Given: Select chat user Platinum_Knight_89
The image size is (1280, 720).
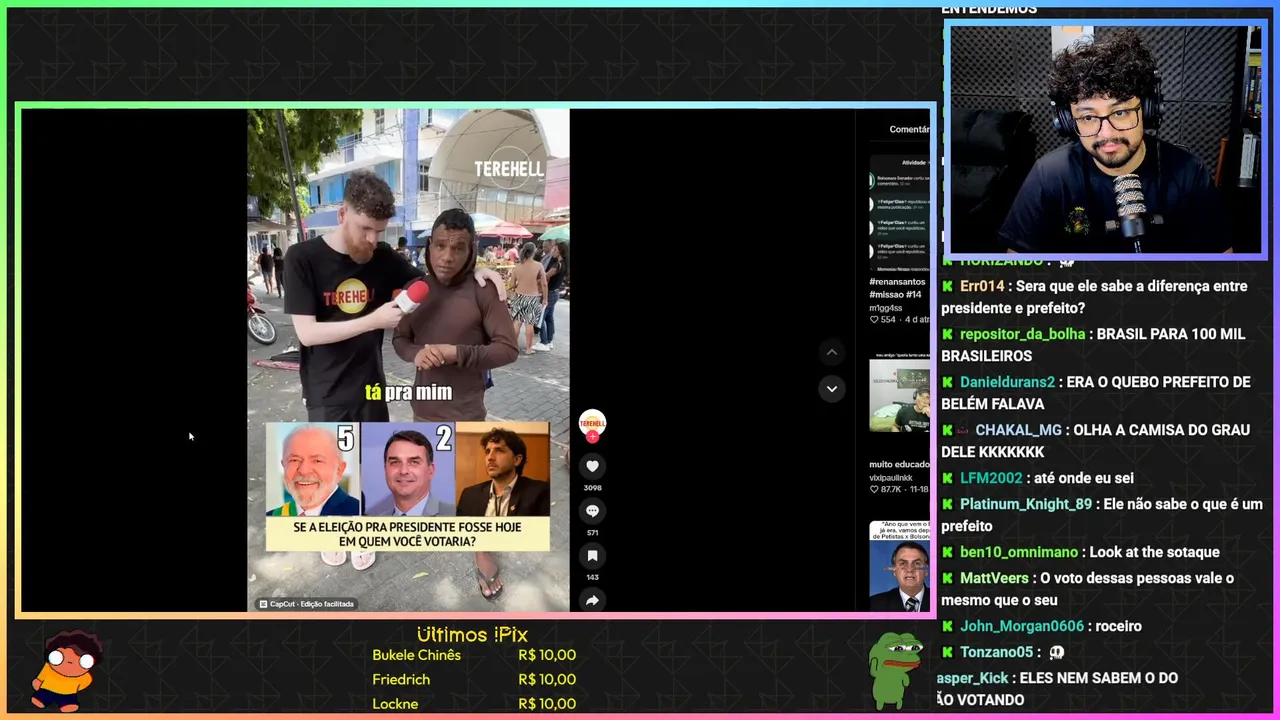Looking at the screenshot, I should [x=1026, y=504].
